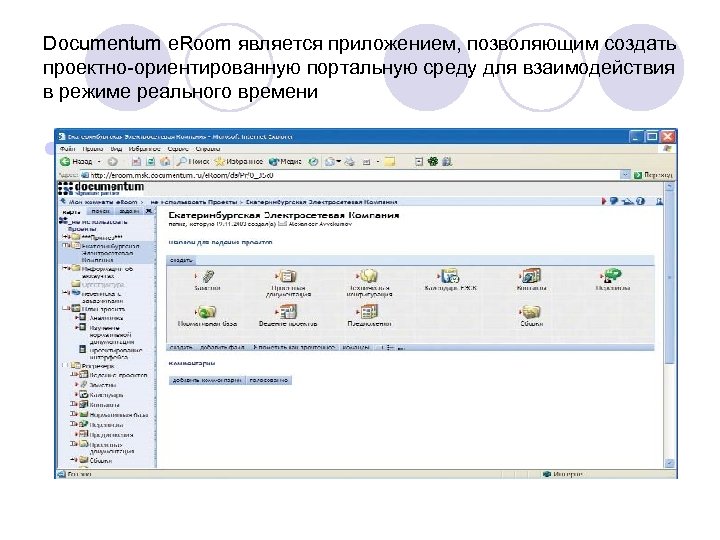This screenshot has height=540, width=720.
Task: Switch to the поиск sidebar tab
Action: pyautogui.click(x=100, y=211)
